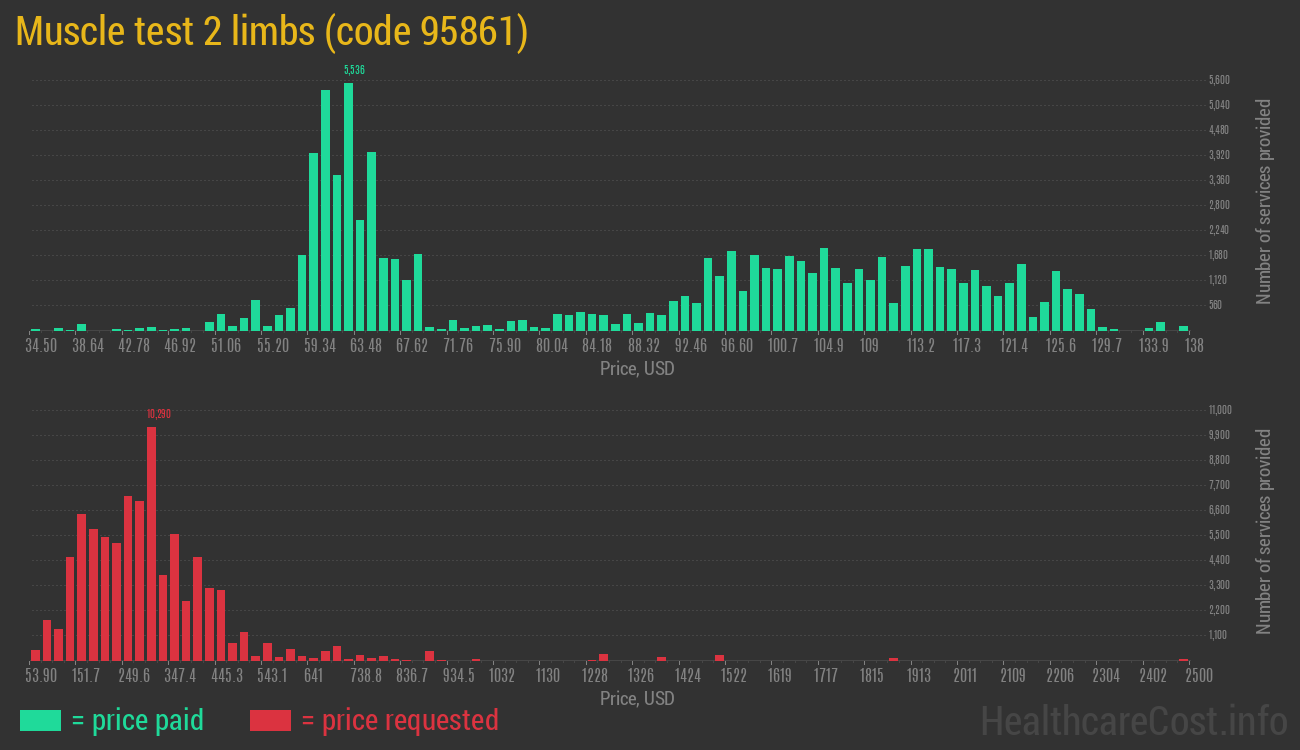Click the 11,000 y-axis label

click(x=1219, y=410)
